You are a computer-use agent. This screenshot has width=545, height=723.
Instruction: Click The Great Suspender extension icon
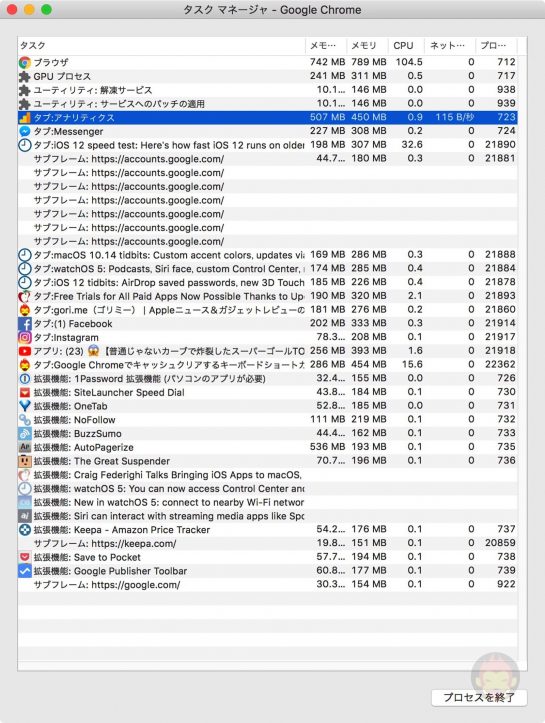click(25, 461)
